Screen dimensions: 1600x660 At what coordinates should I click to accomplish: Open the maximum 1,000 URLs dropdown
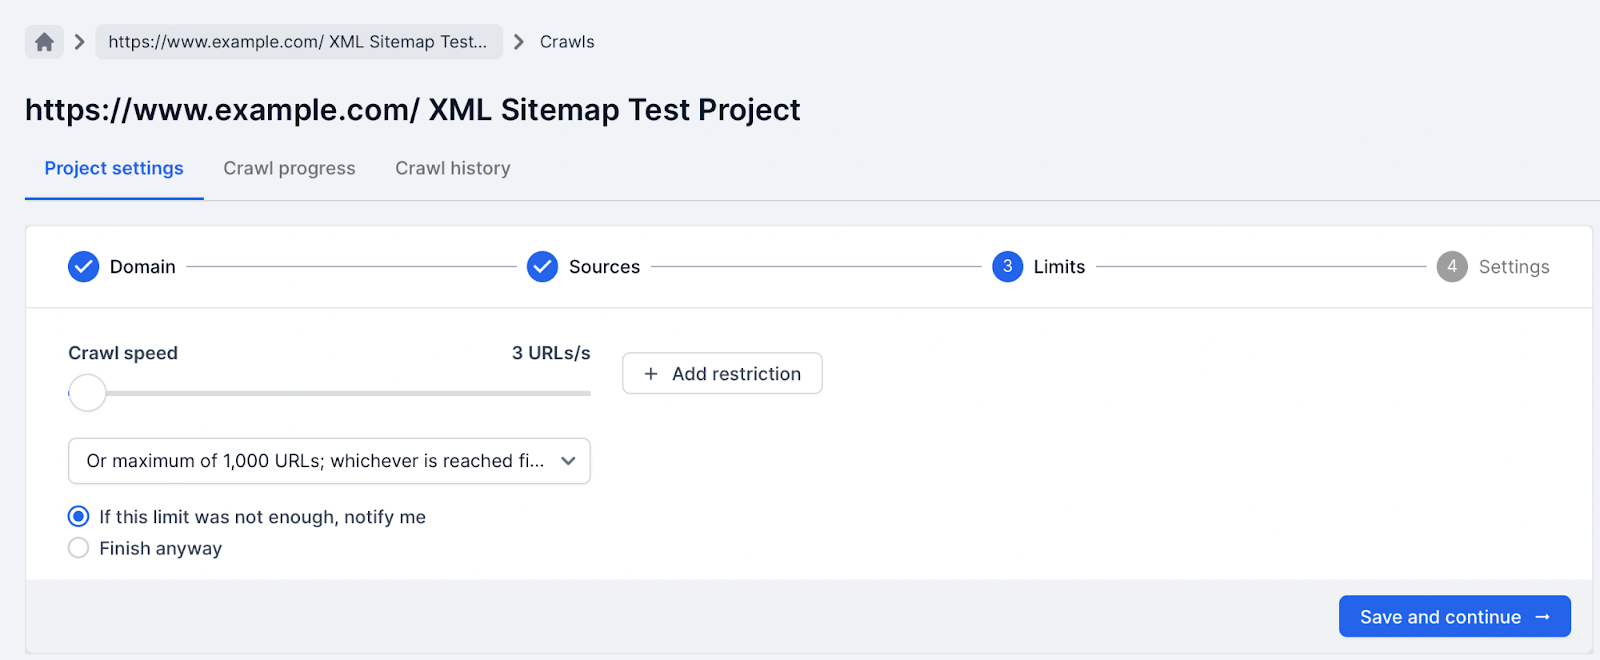329,461
